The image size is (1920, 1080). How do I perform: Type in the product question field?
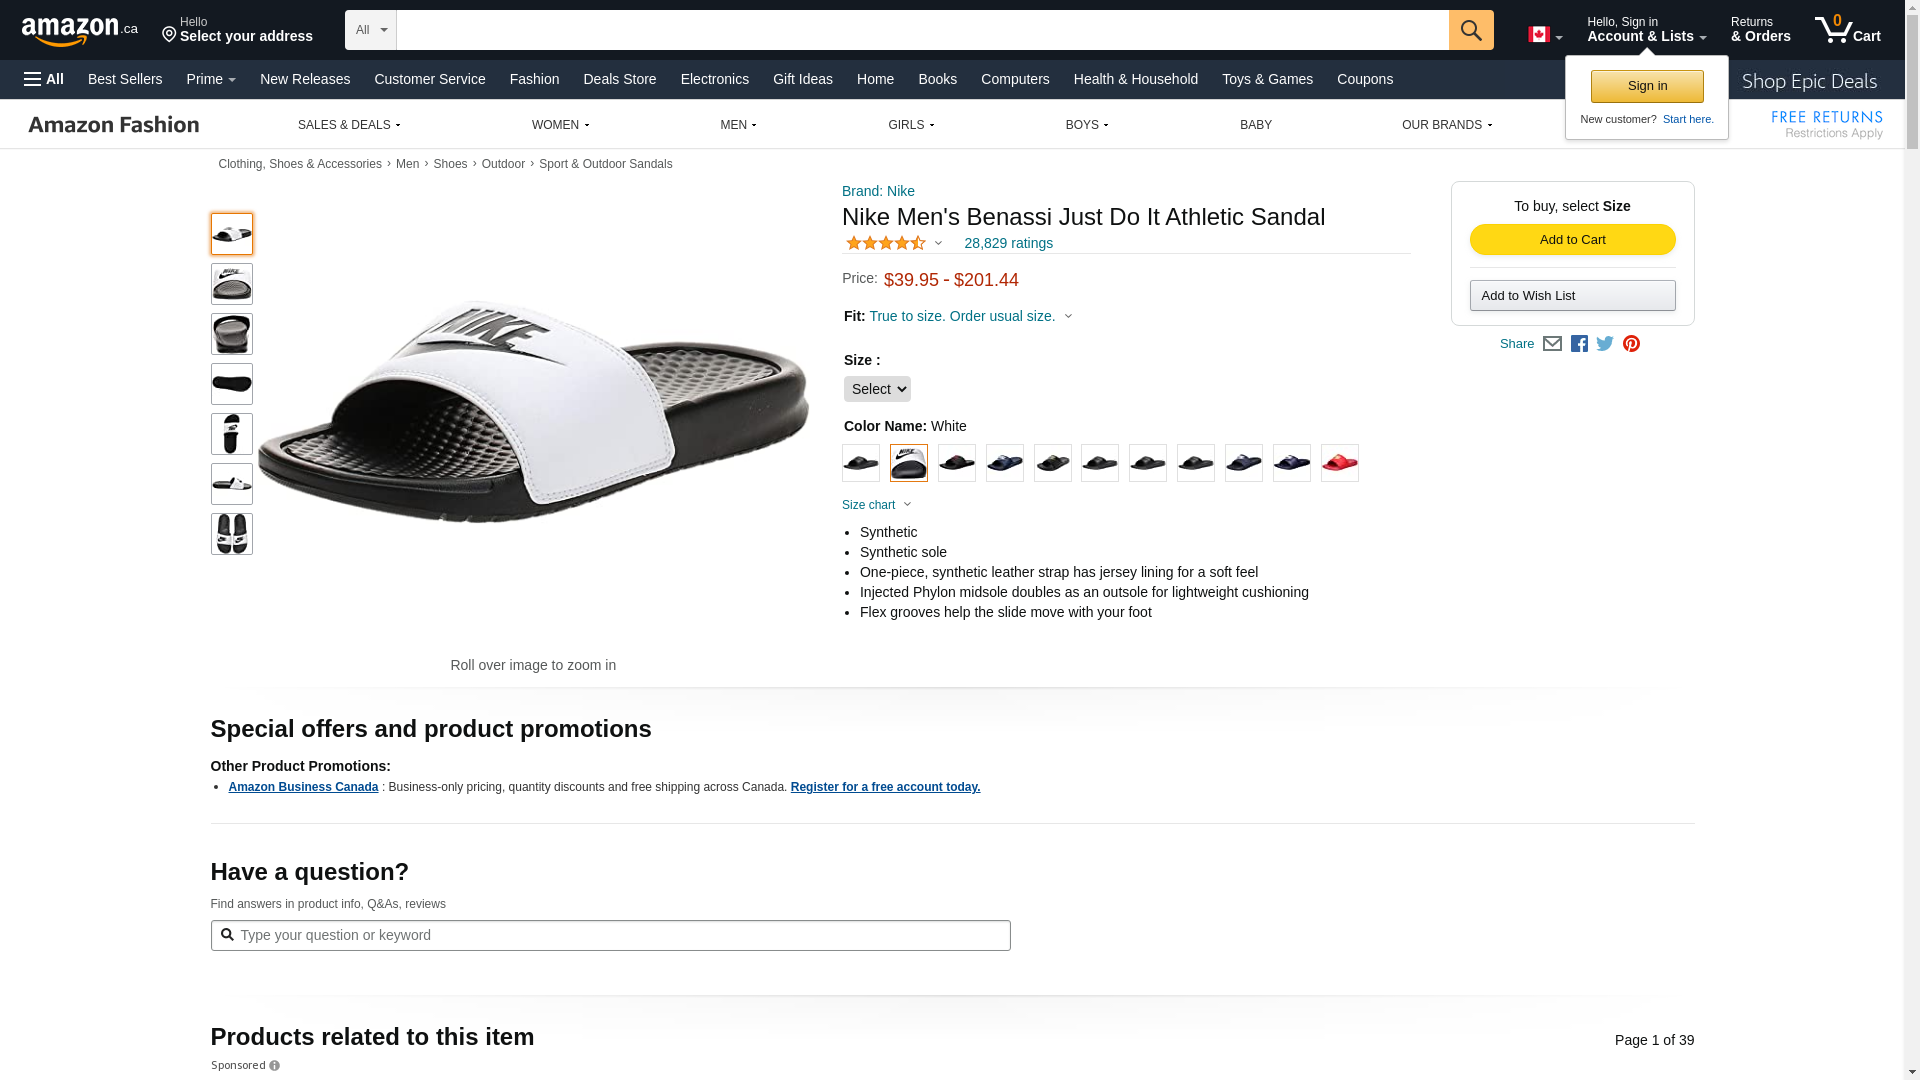pyautogui.click(x=620, y=935)
